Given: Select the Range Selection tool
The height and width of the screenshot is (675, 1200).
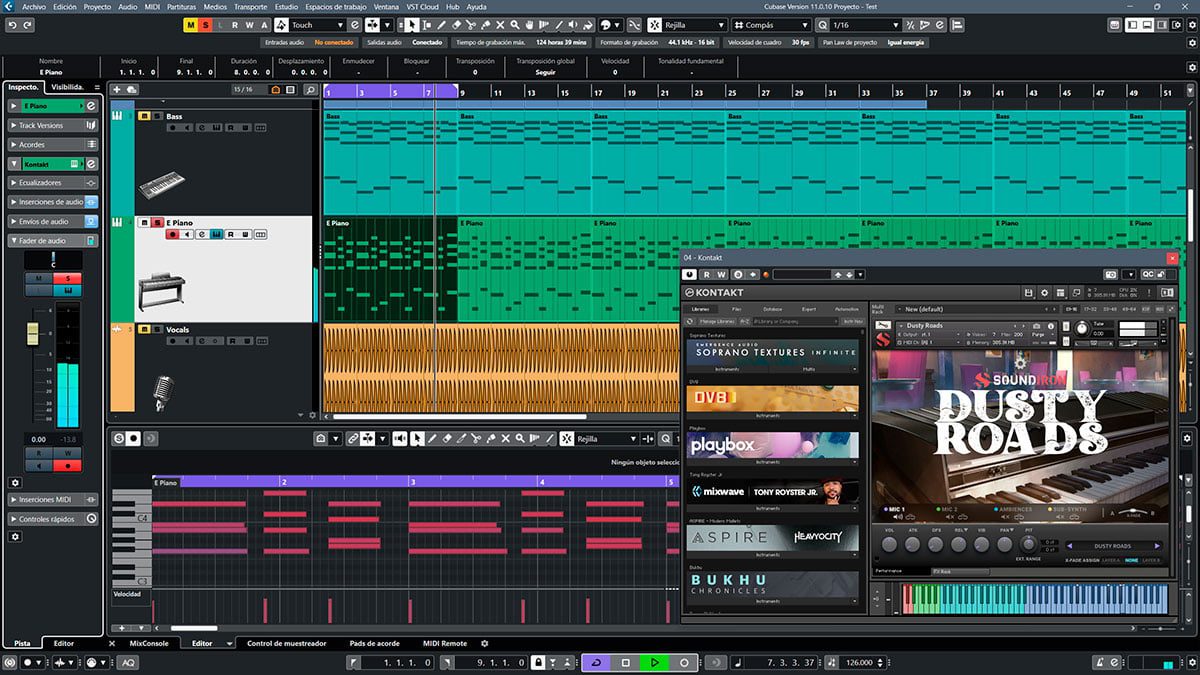Looking at the screenshot, I should pyautogui.click(x=426, y=25).
